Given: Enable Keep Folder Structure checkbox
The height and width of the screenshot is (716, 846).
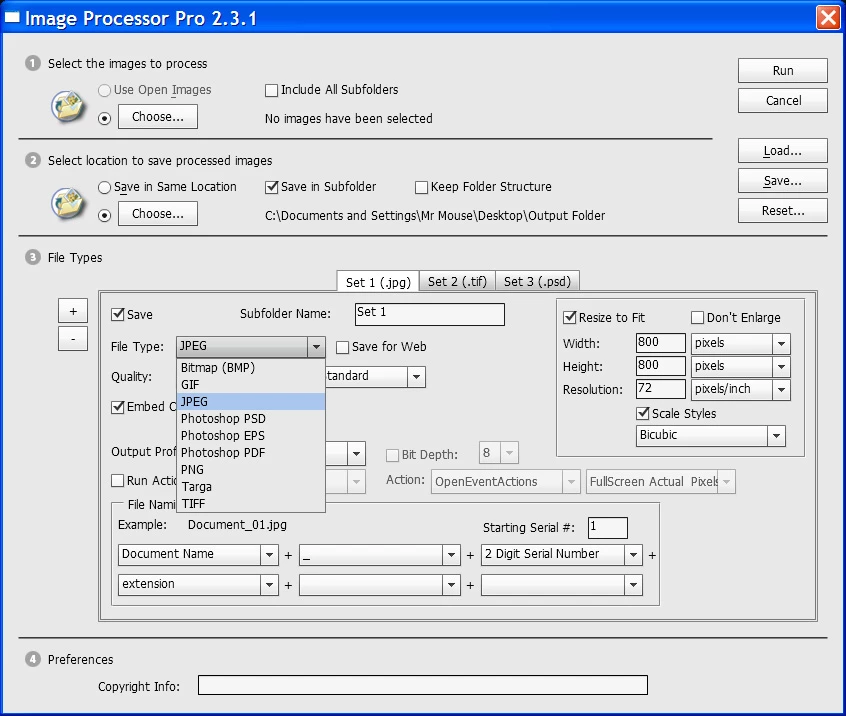Looking at the screenshot, I should 421,187.
